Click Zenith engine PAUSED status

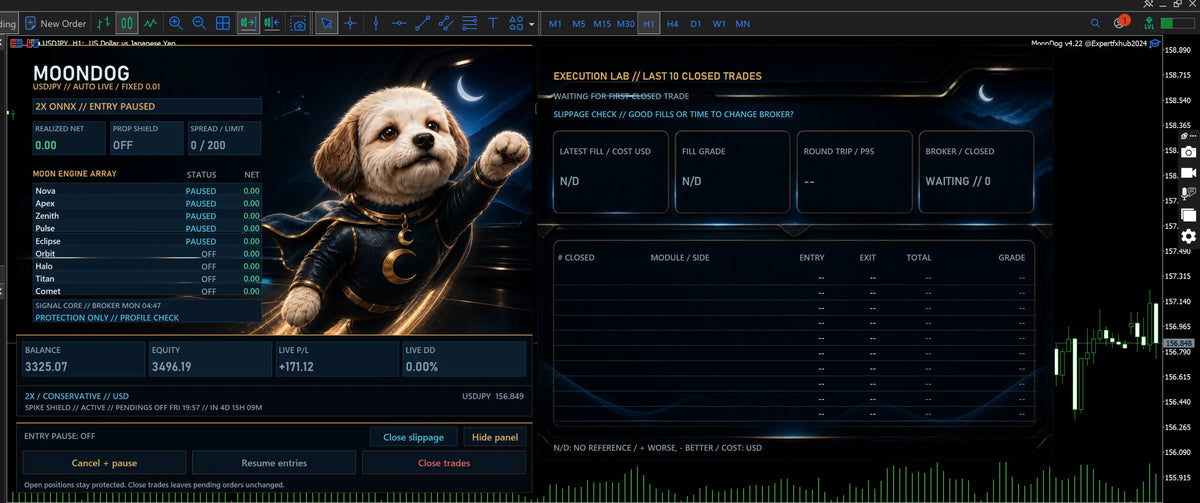(x=201, y=216)
